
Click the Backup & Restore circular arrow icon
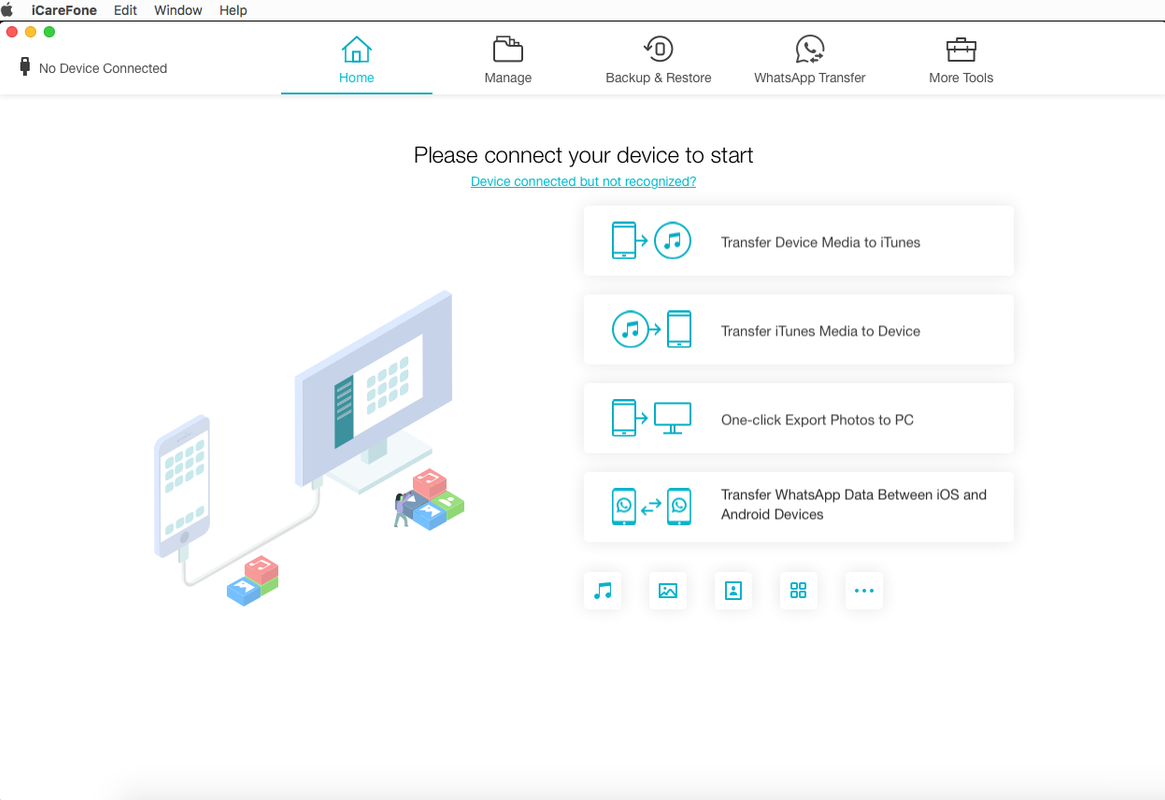pos(658,49)
